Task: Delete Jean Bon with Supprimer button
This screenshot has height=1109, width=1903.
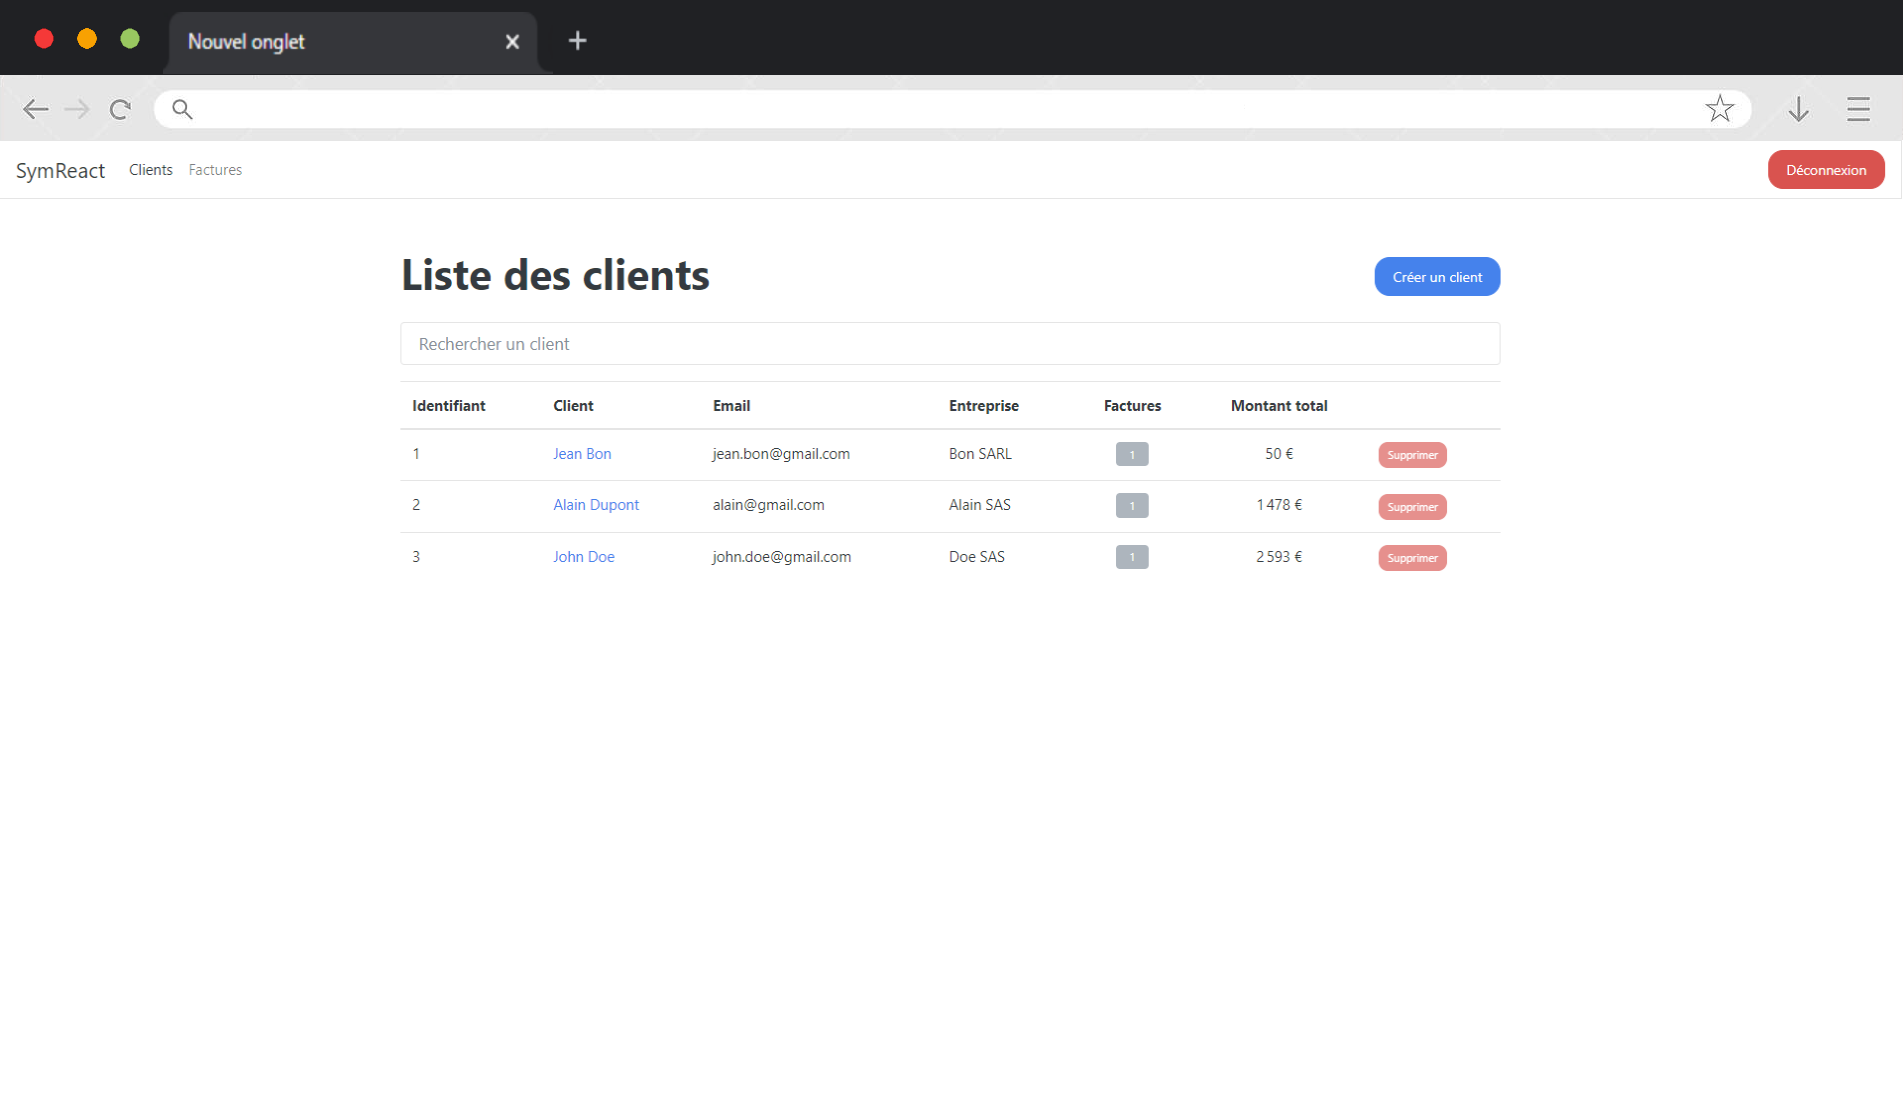Action: pyautogui.click(x=1412, y=455)
